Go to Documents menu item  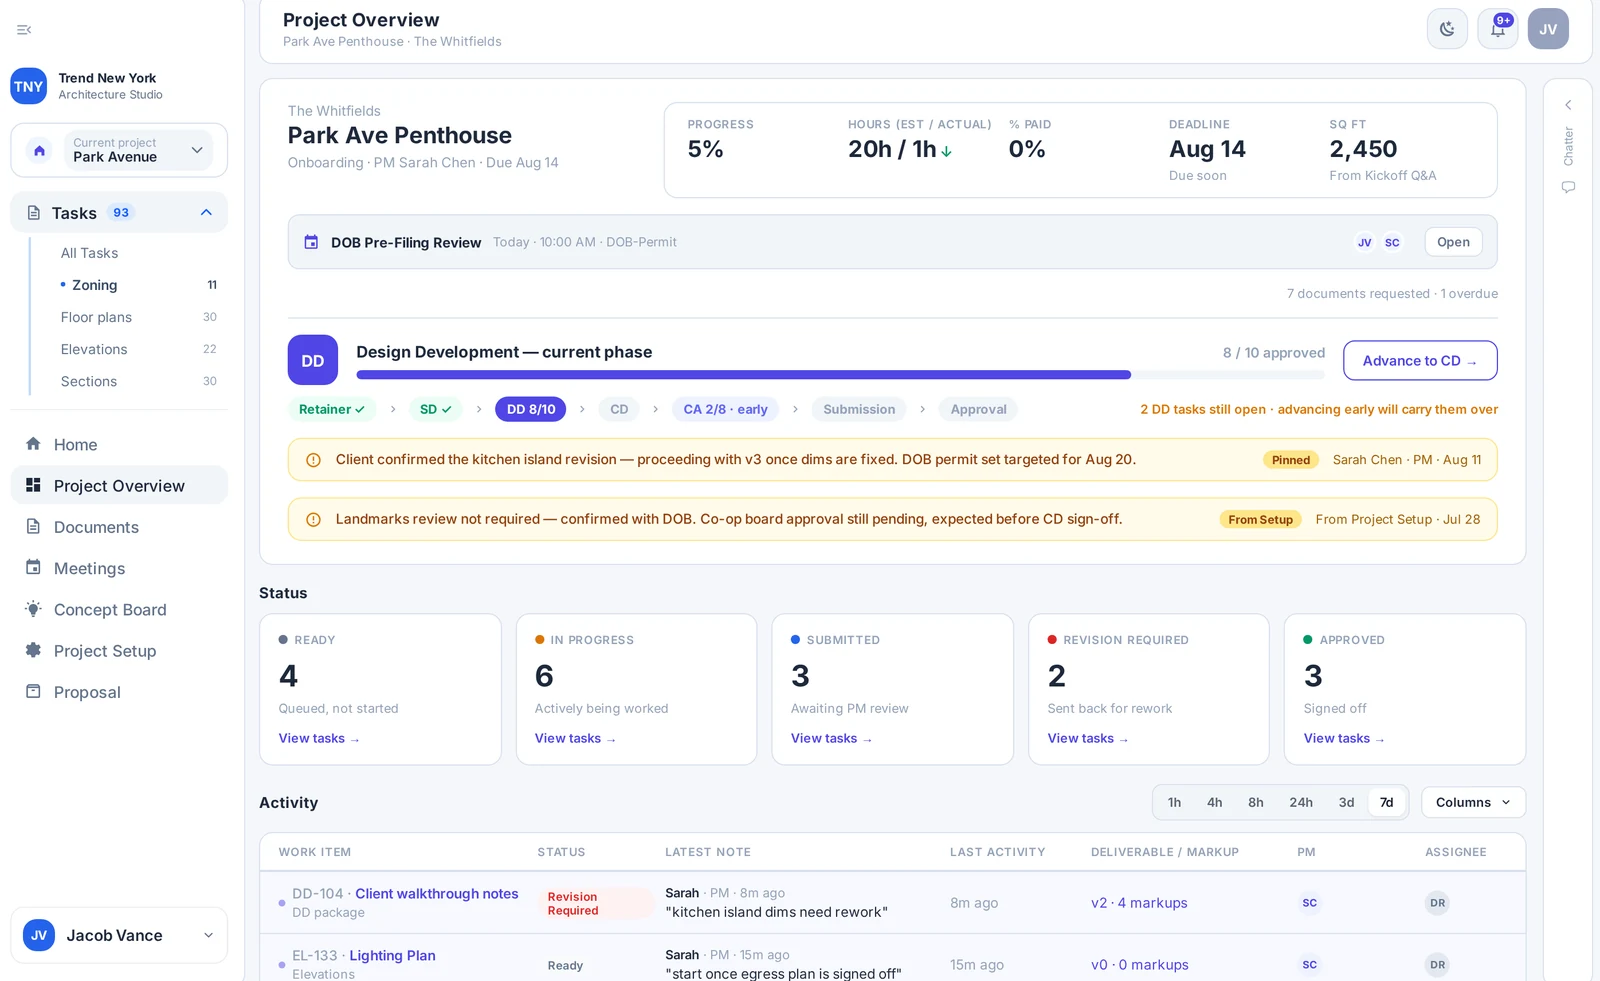119,527
